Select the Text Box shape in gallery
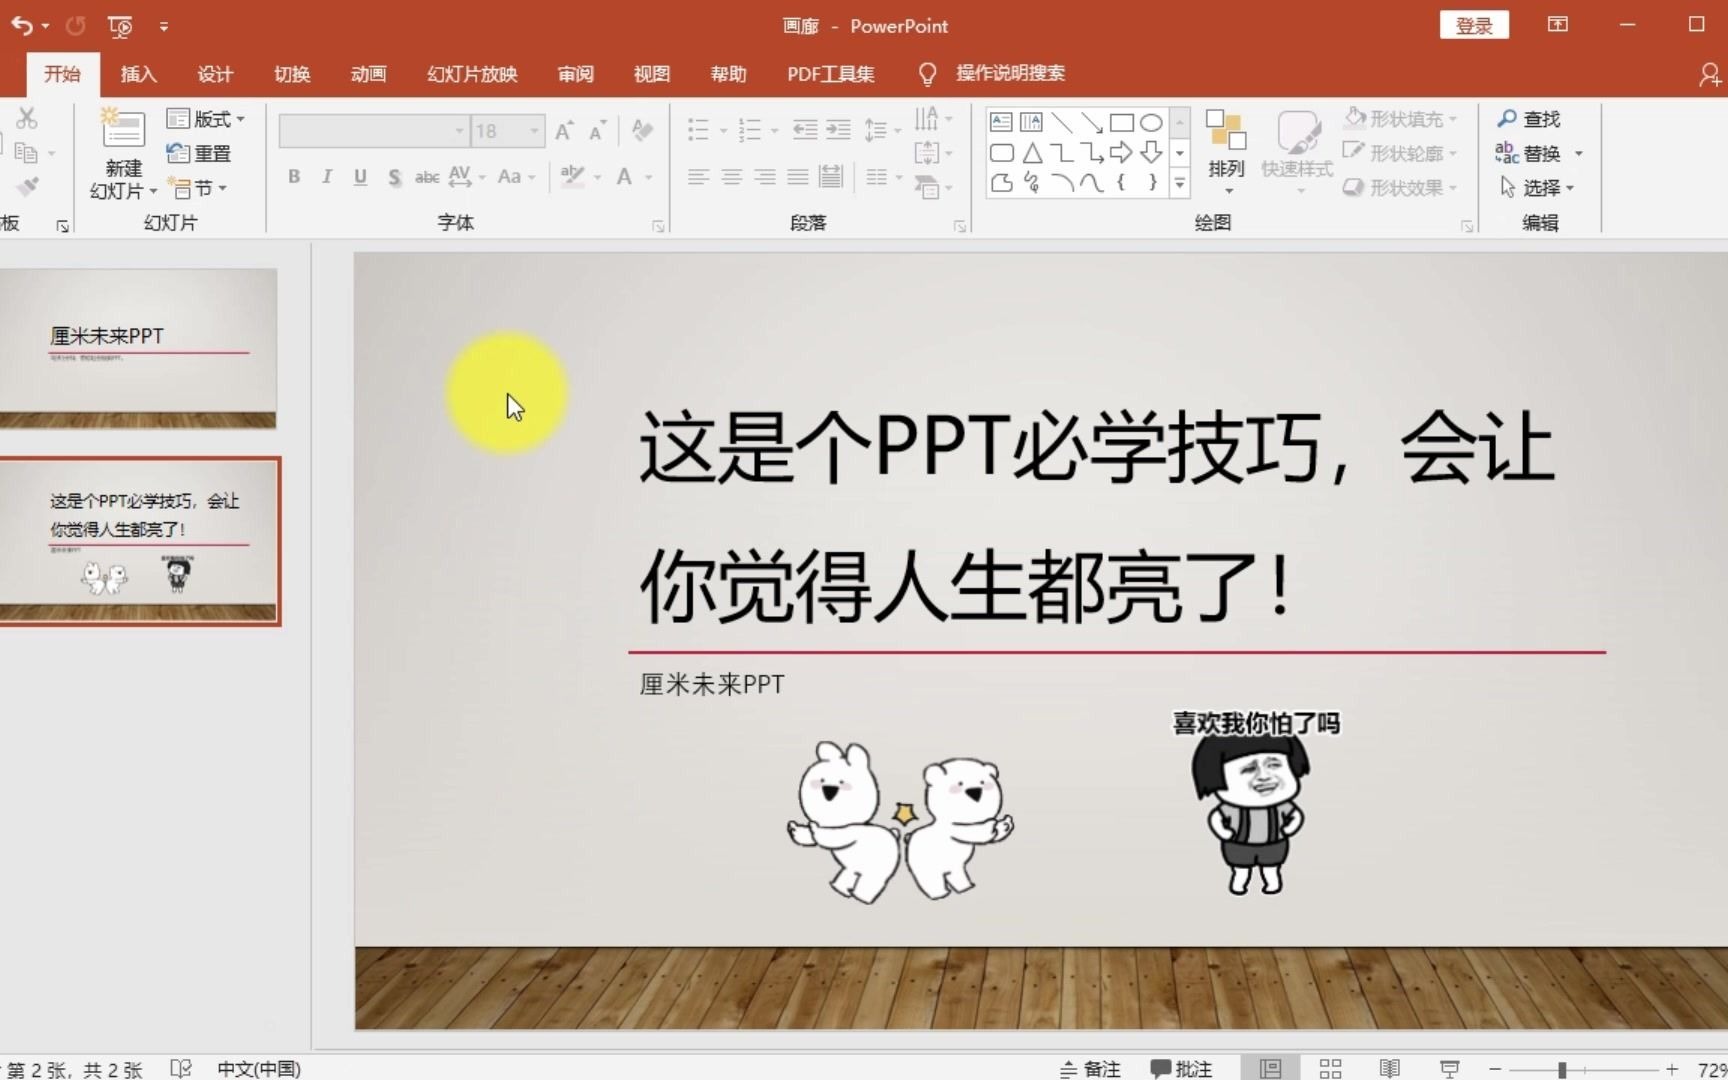Screen dimensions: 1728x1080 click(x=1001, y=122)
